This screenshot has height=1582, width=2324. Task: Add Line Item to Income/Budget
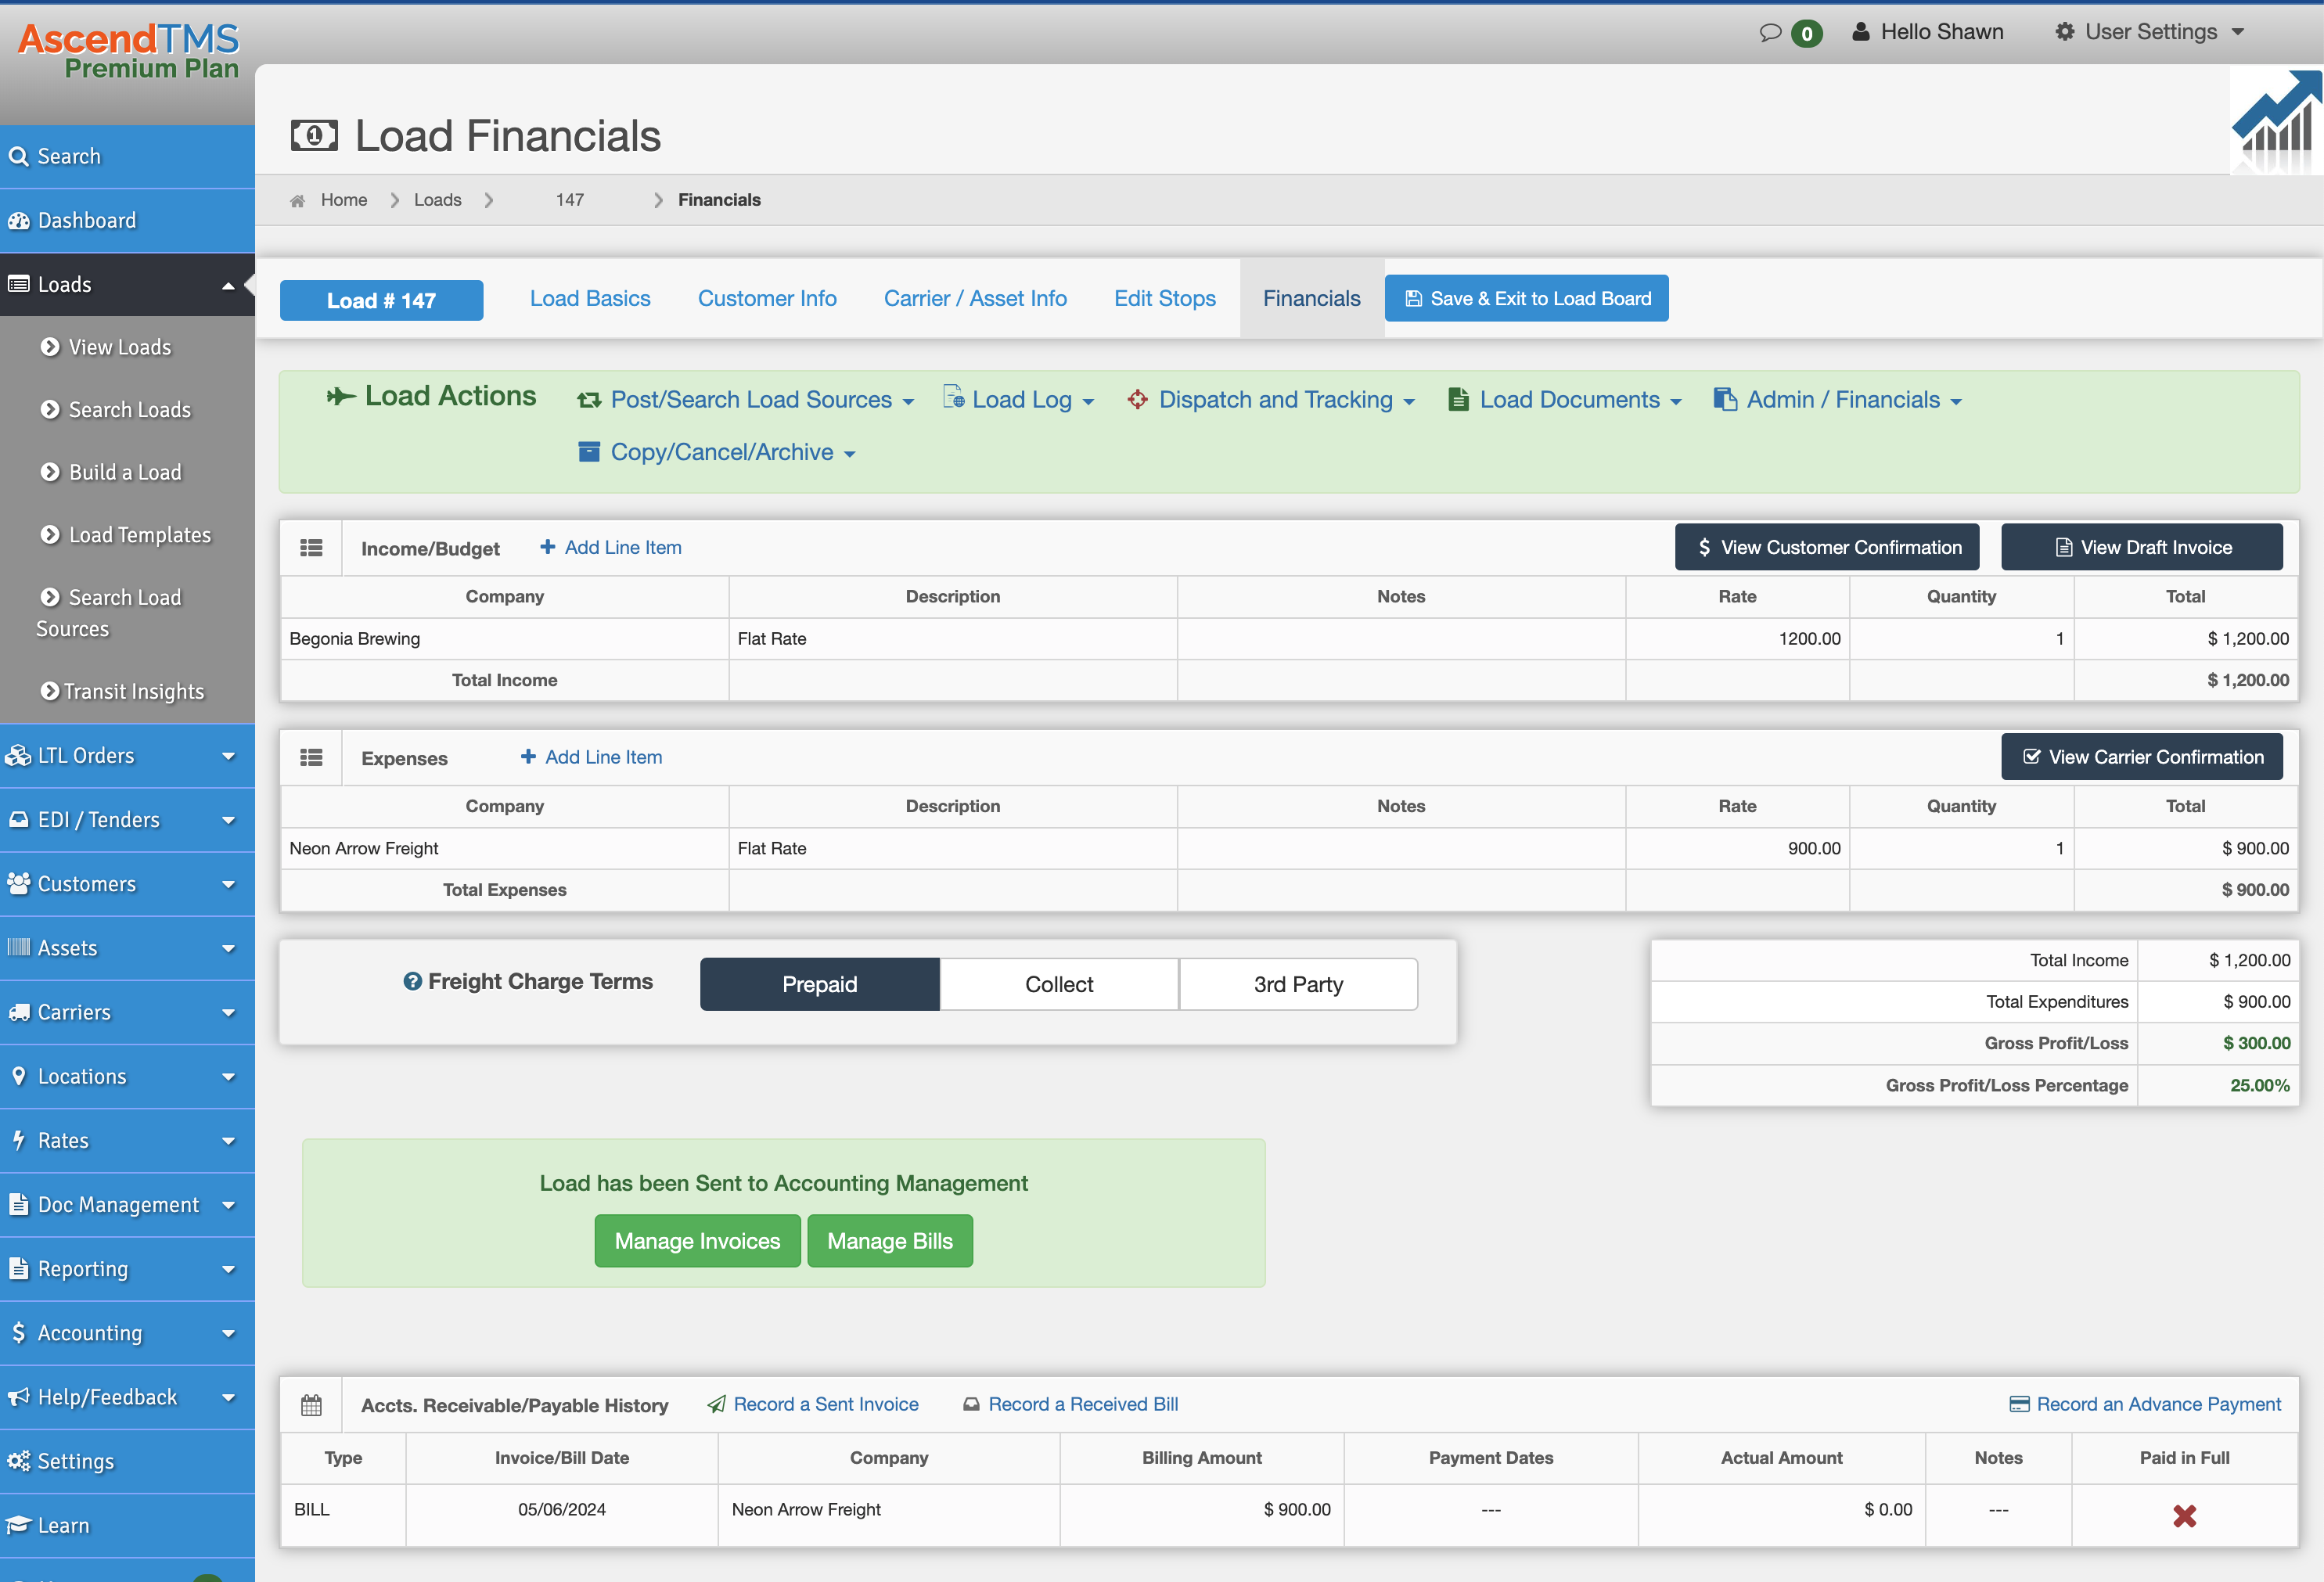coord(611,547)
